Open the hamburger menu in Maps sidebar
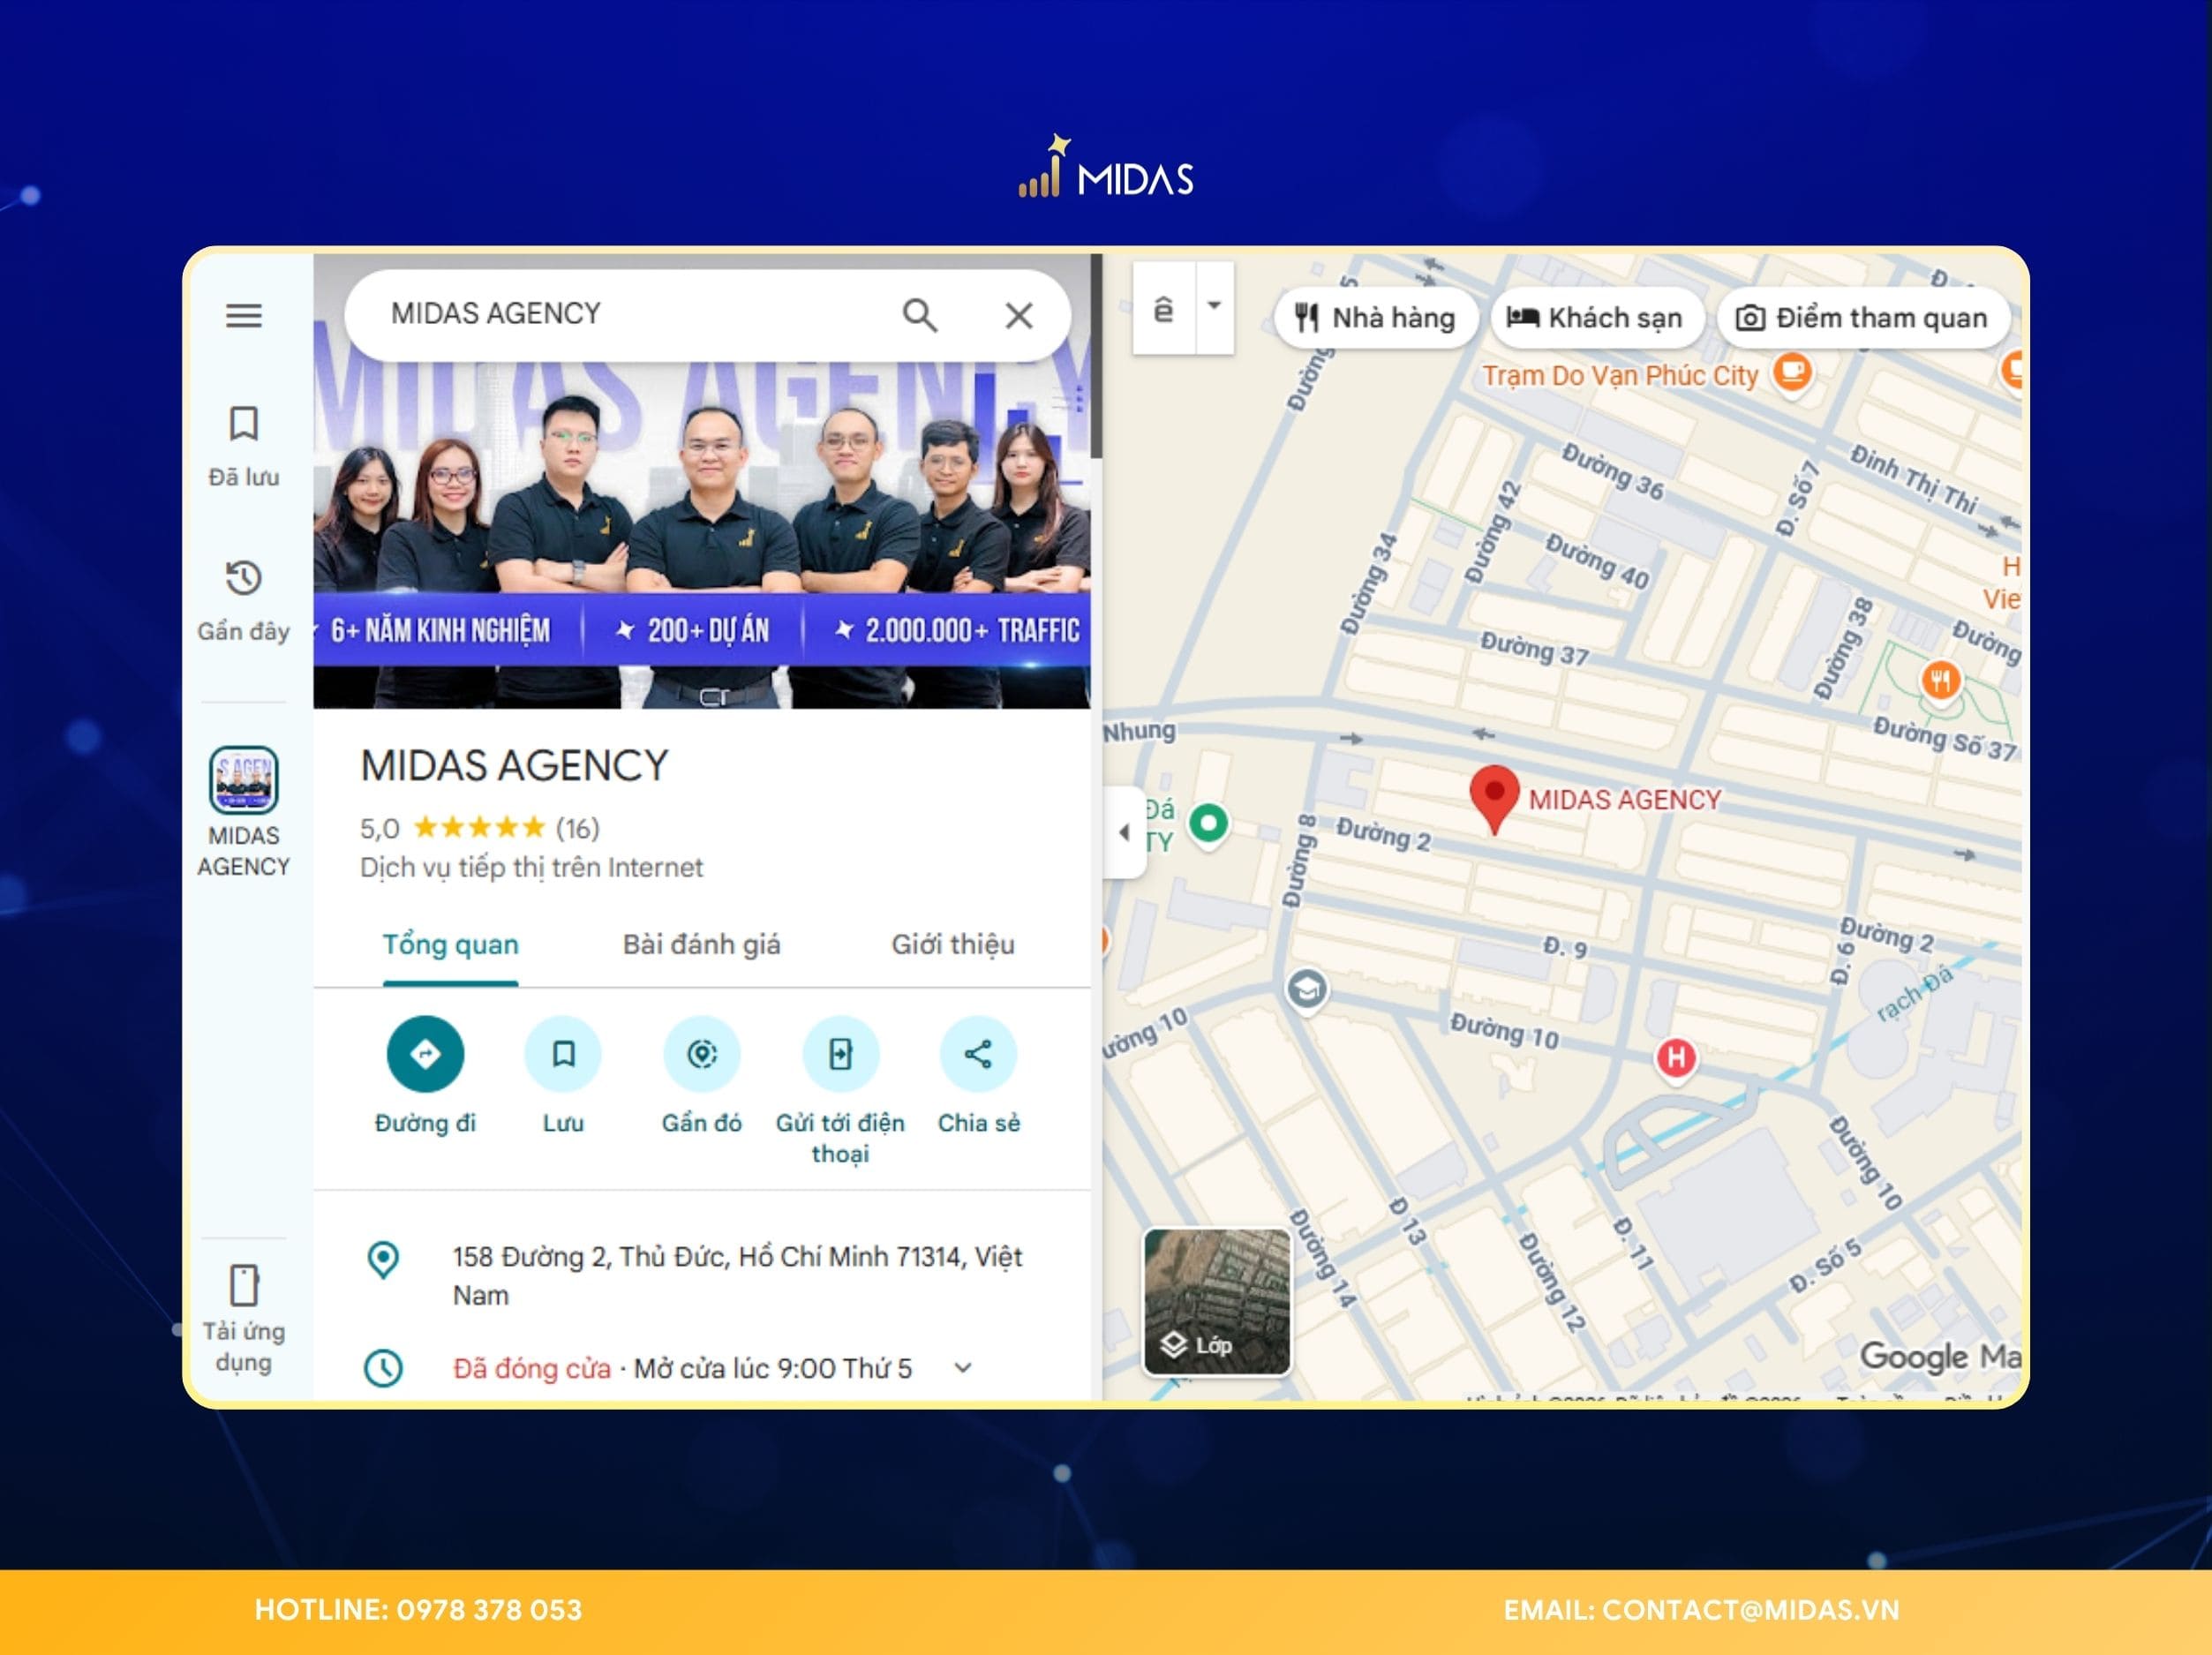2212x1655 pixels. point(243,316)
